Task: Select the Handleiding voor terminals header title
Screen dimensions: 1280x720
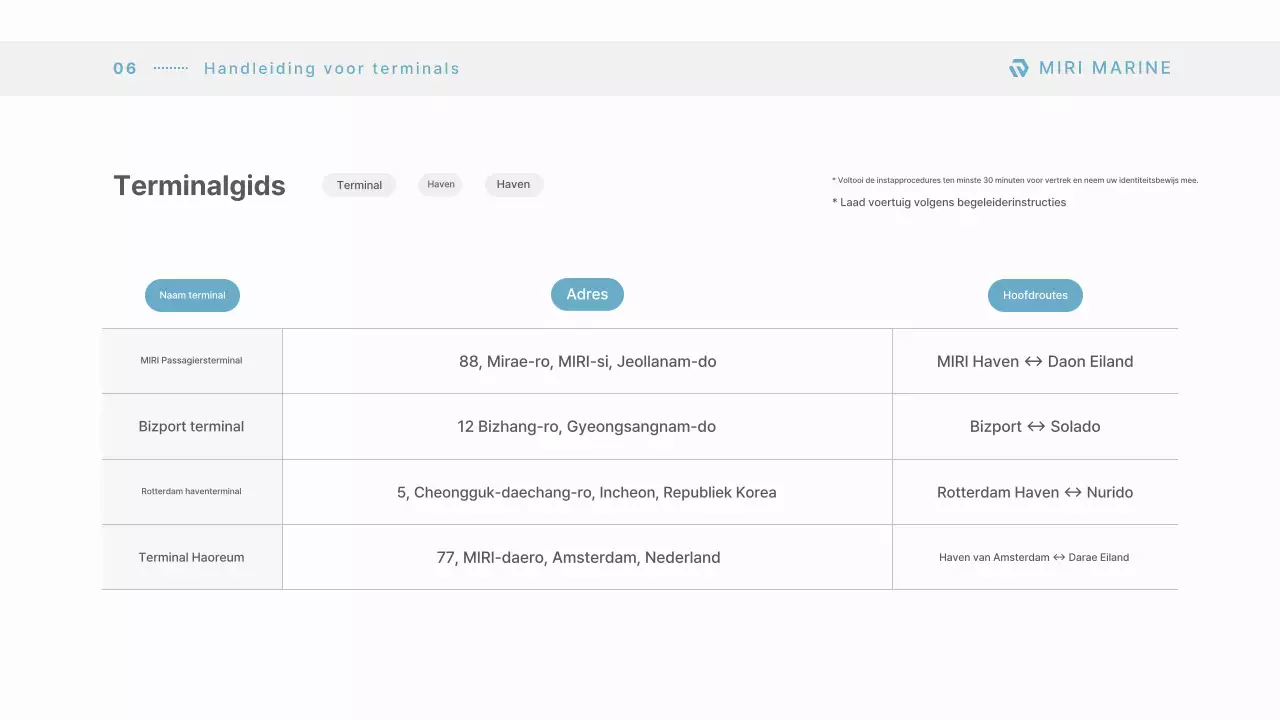Action: pos(332,68)
